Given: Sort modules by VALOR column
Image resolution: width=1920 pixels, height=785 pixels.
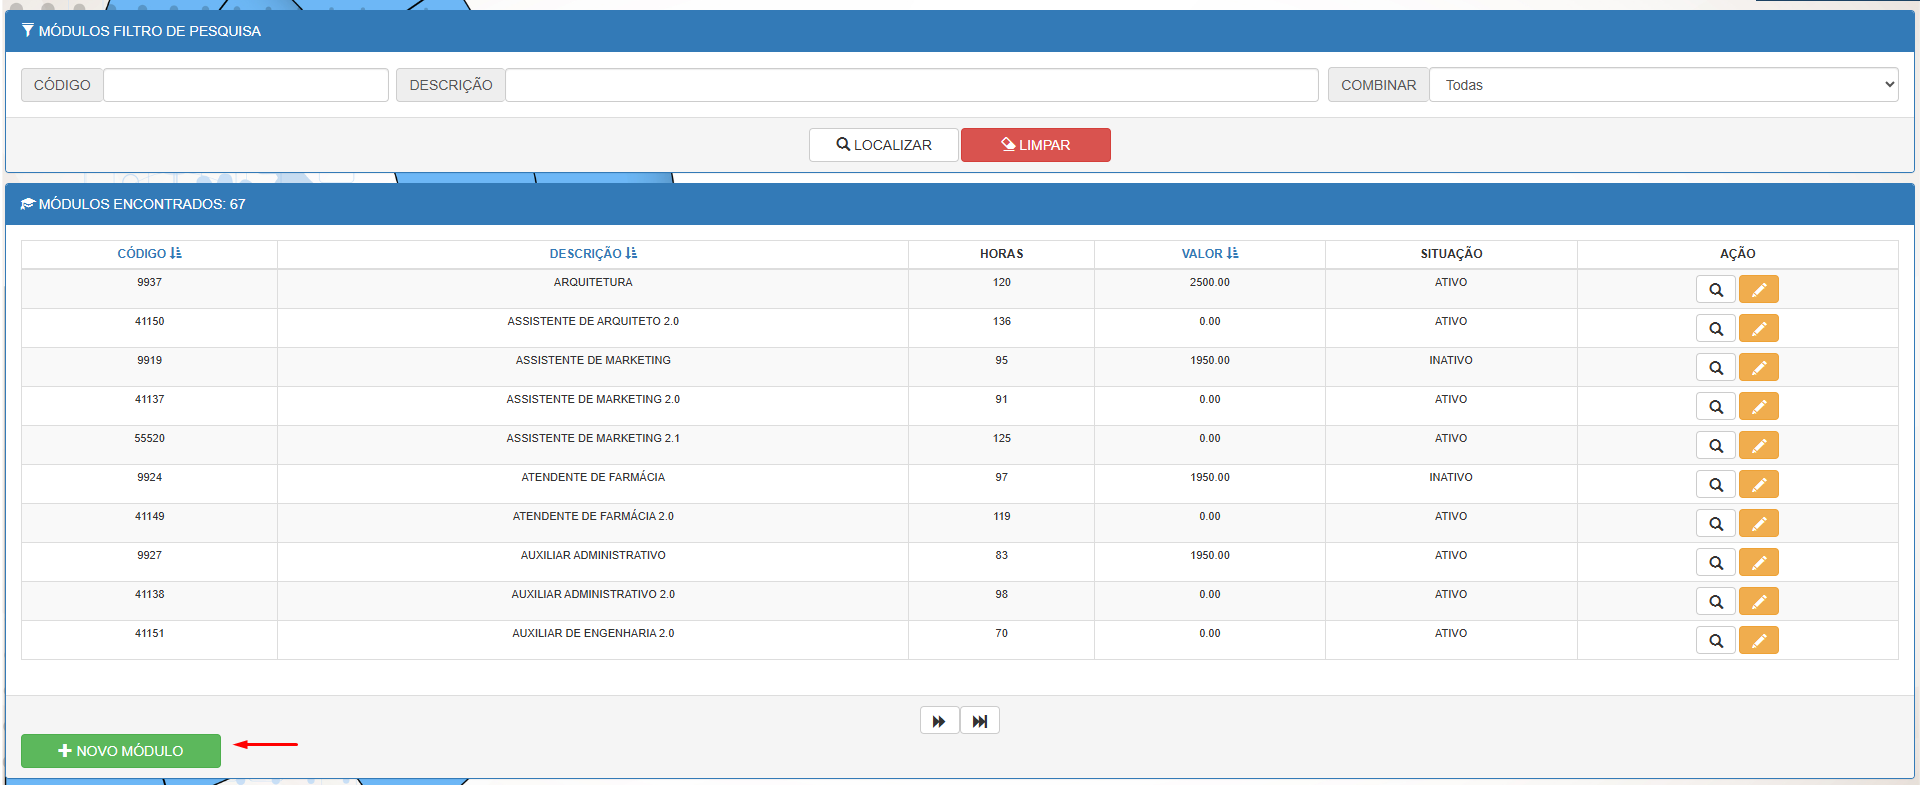Looking at the screenshot, I should [1209, 254].
